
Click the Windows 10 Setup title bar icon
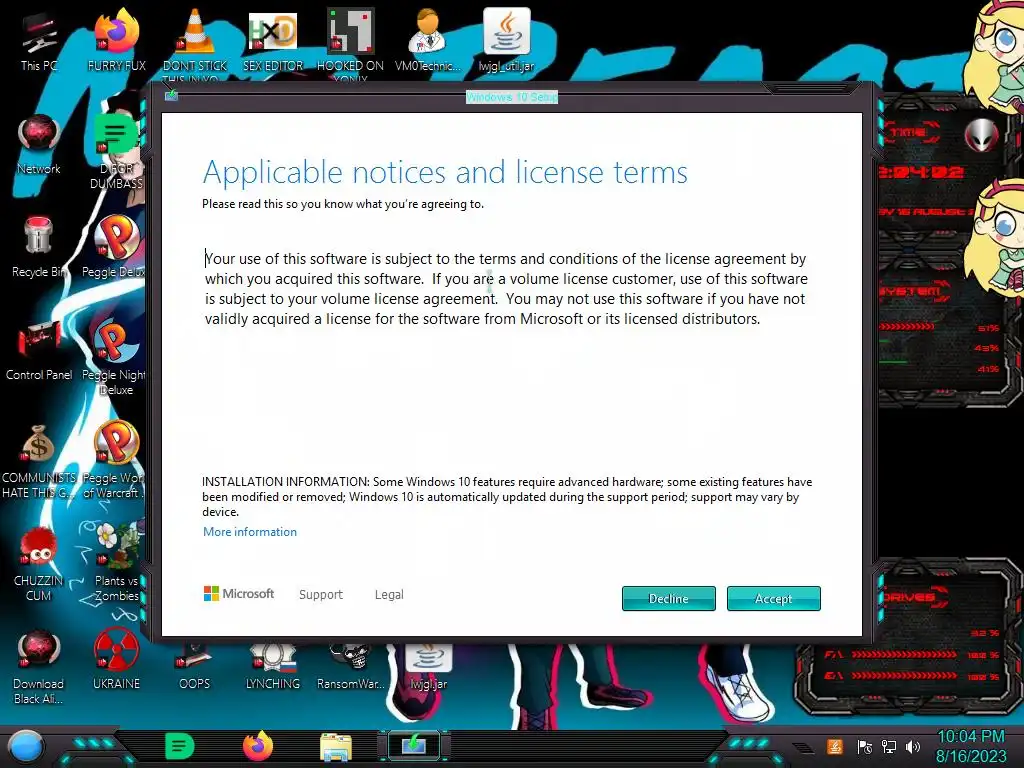pyautogui.click(x=171, y=95)
